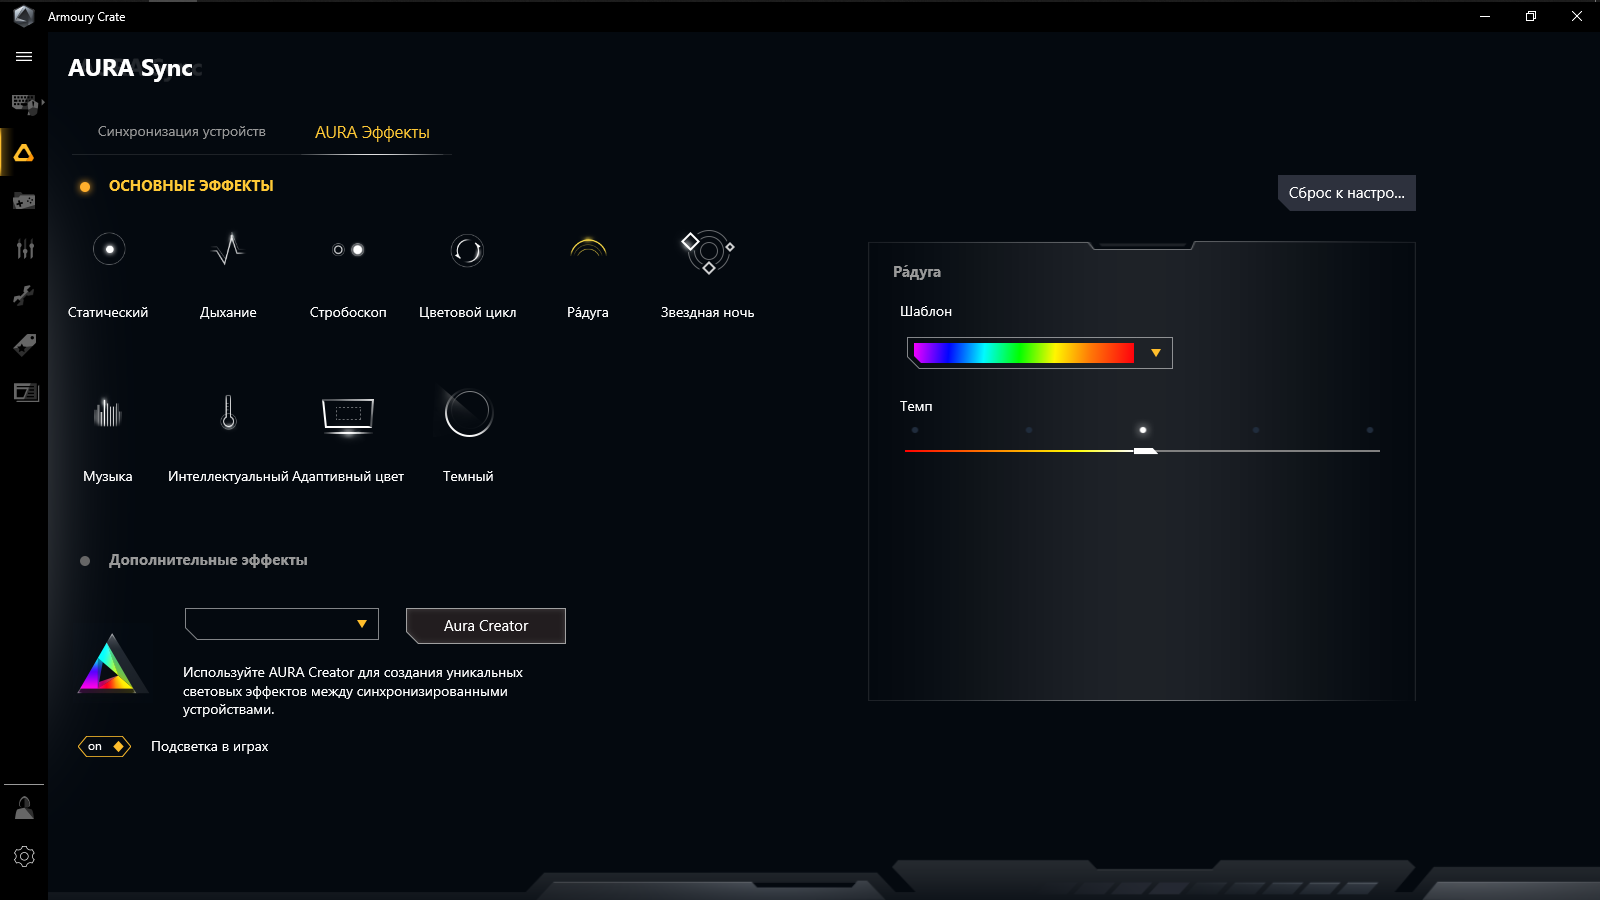Select the Музыка music effect icon
This screenshot has height=900, width=1600.
[x=108, y=412]
